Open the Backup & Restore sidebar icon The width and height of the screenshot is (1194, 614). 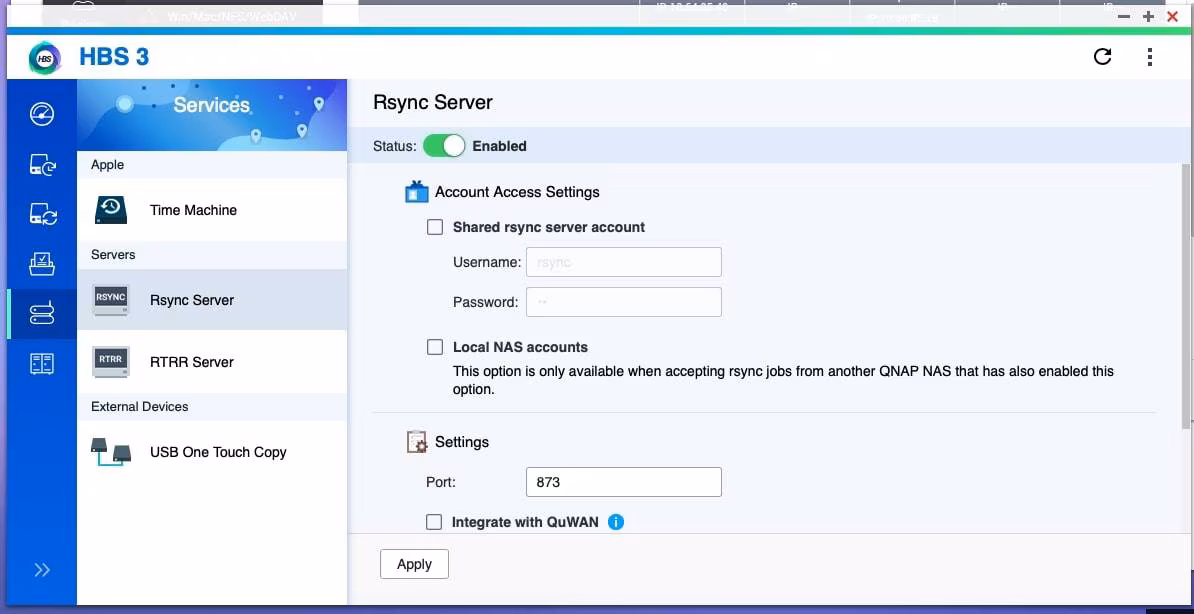(x=42, y=165)
